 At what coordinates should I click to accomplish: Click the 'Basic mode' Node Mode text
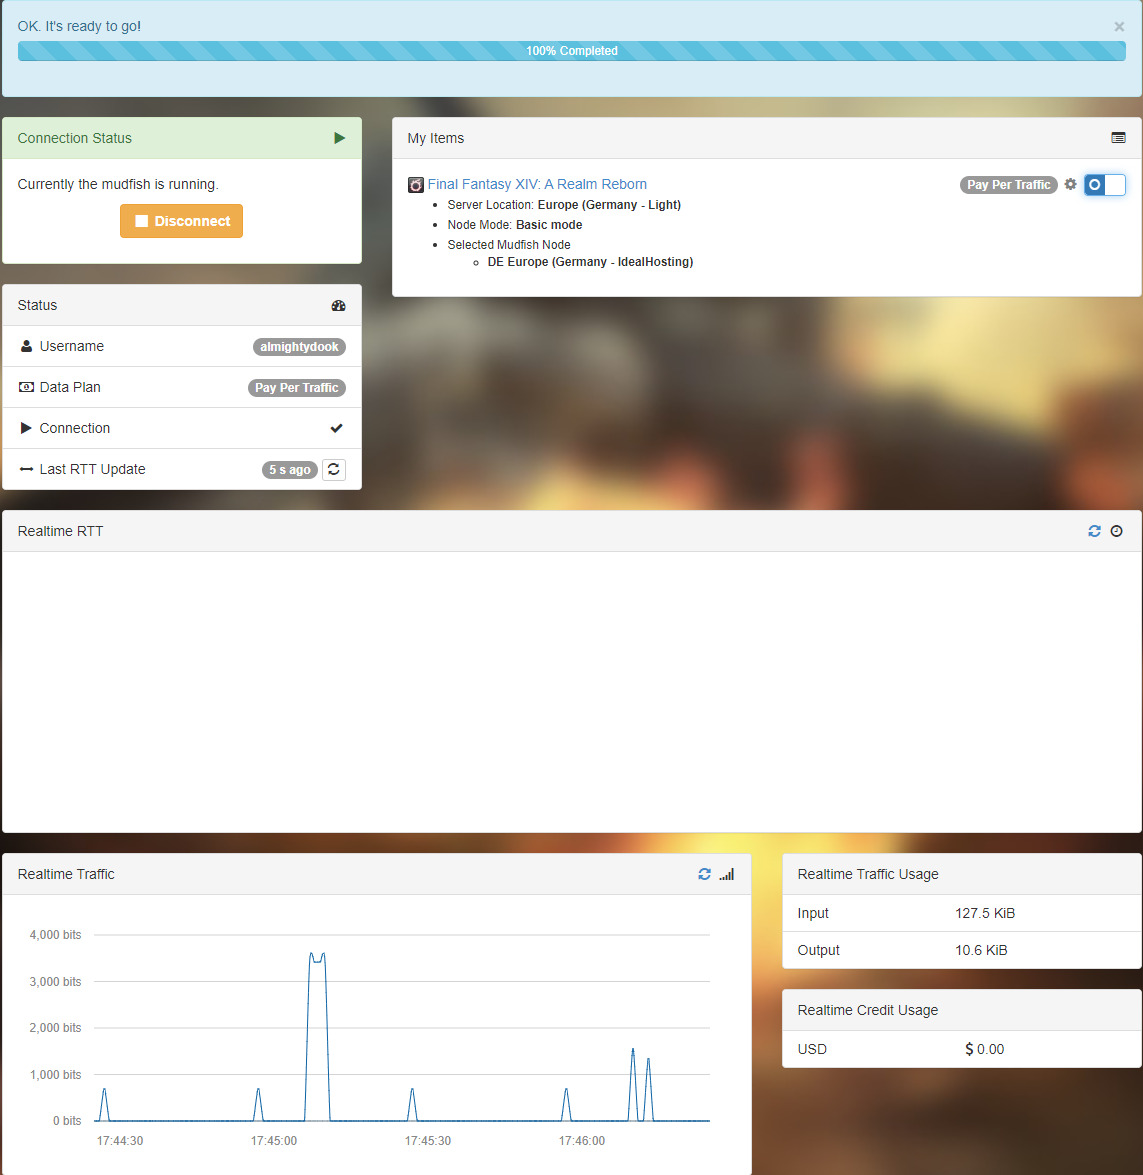pyautogui.click(x=549, y=225)
